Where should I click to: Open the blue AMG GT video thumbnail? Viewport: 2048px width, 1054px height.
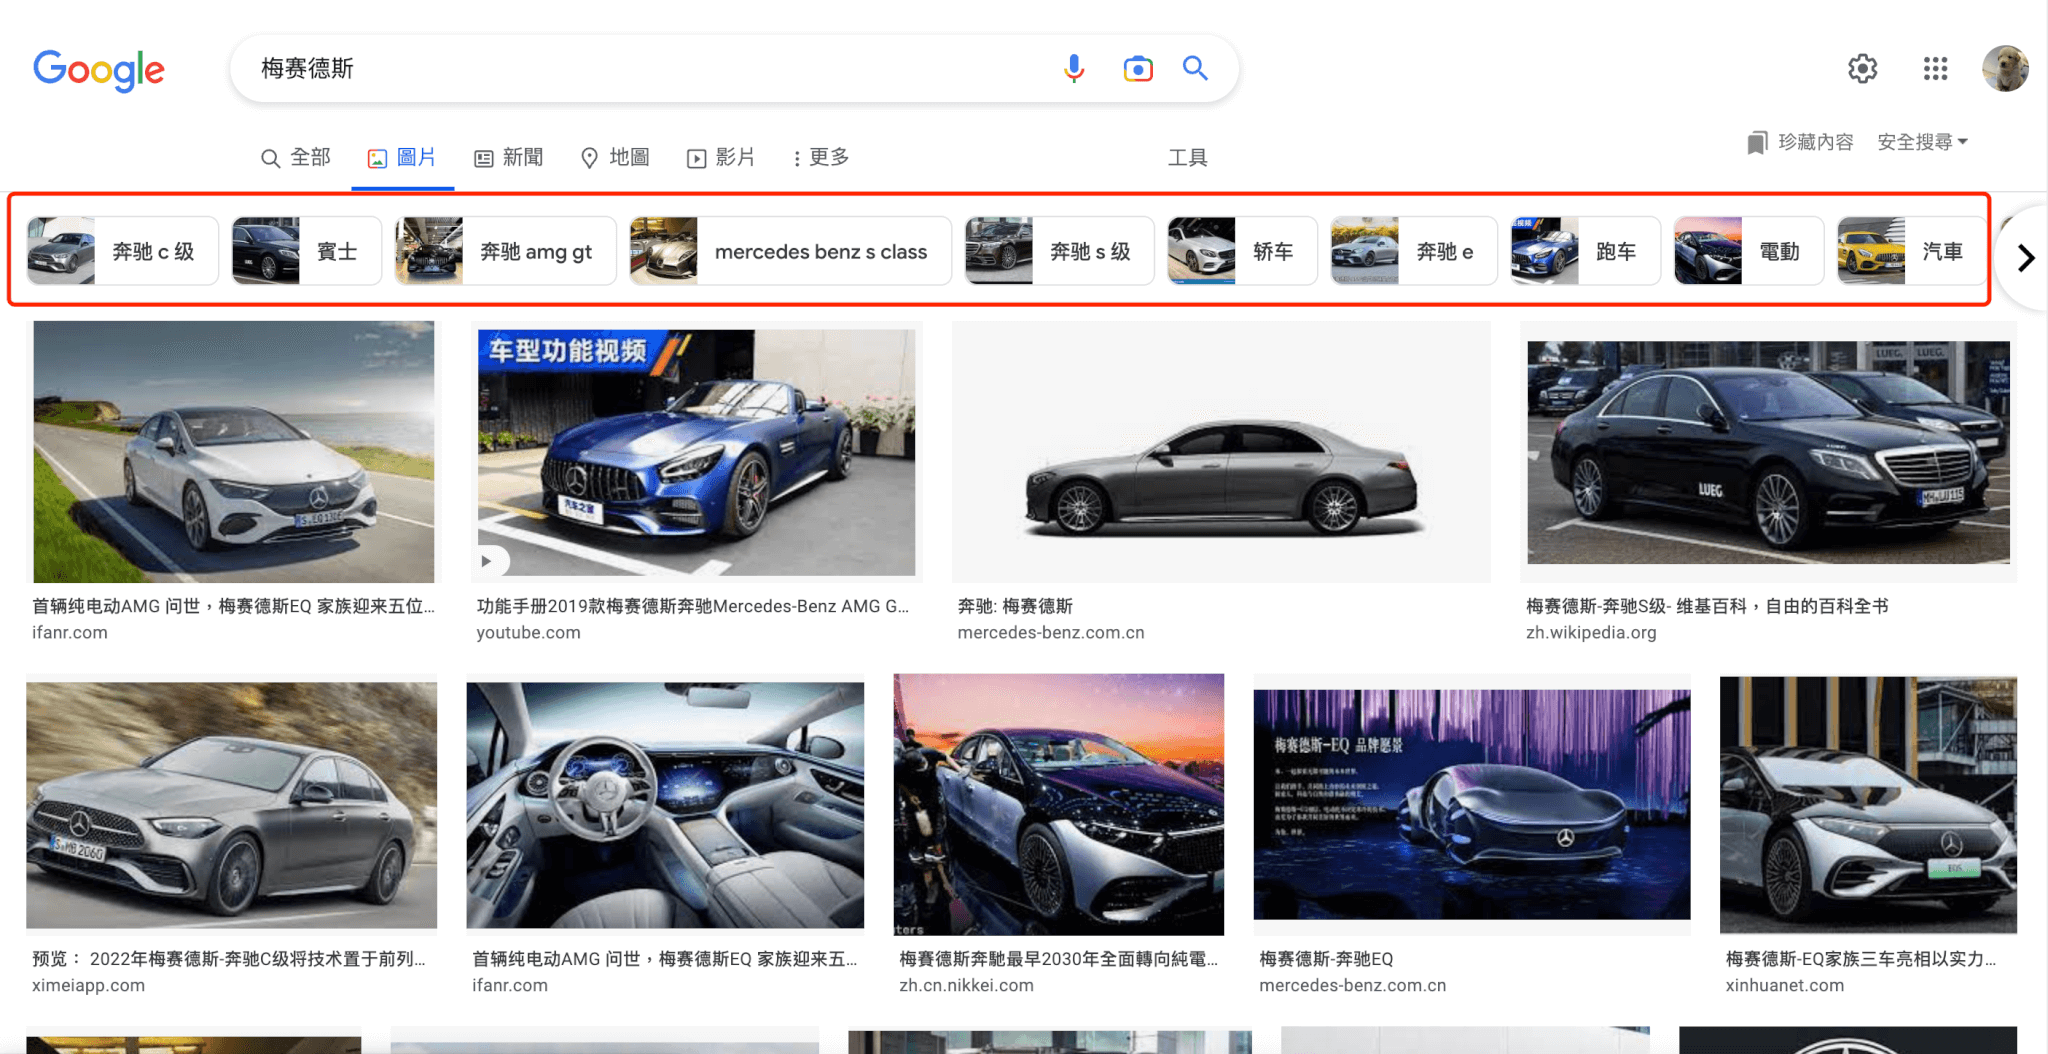click(x=696, y=452)
